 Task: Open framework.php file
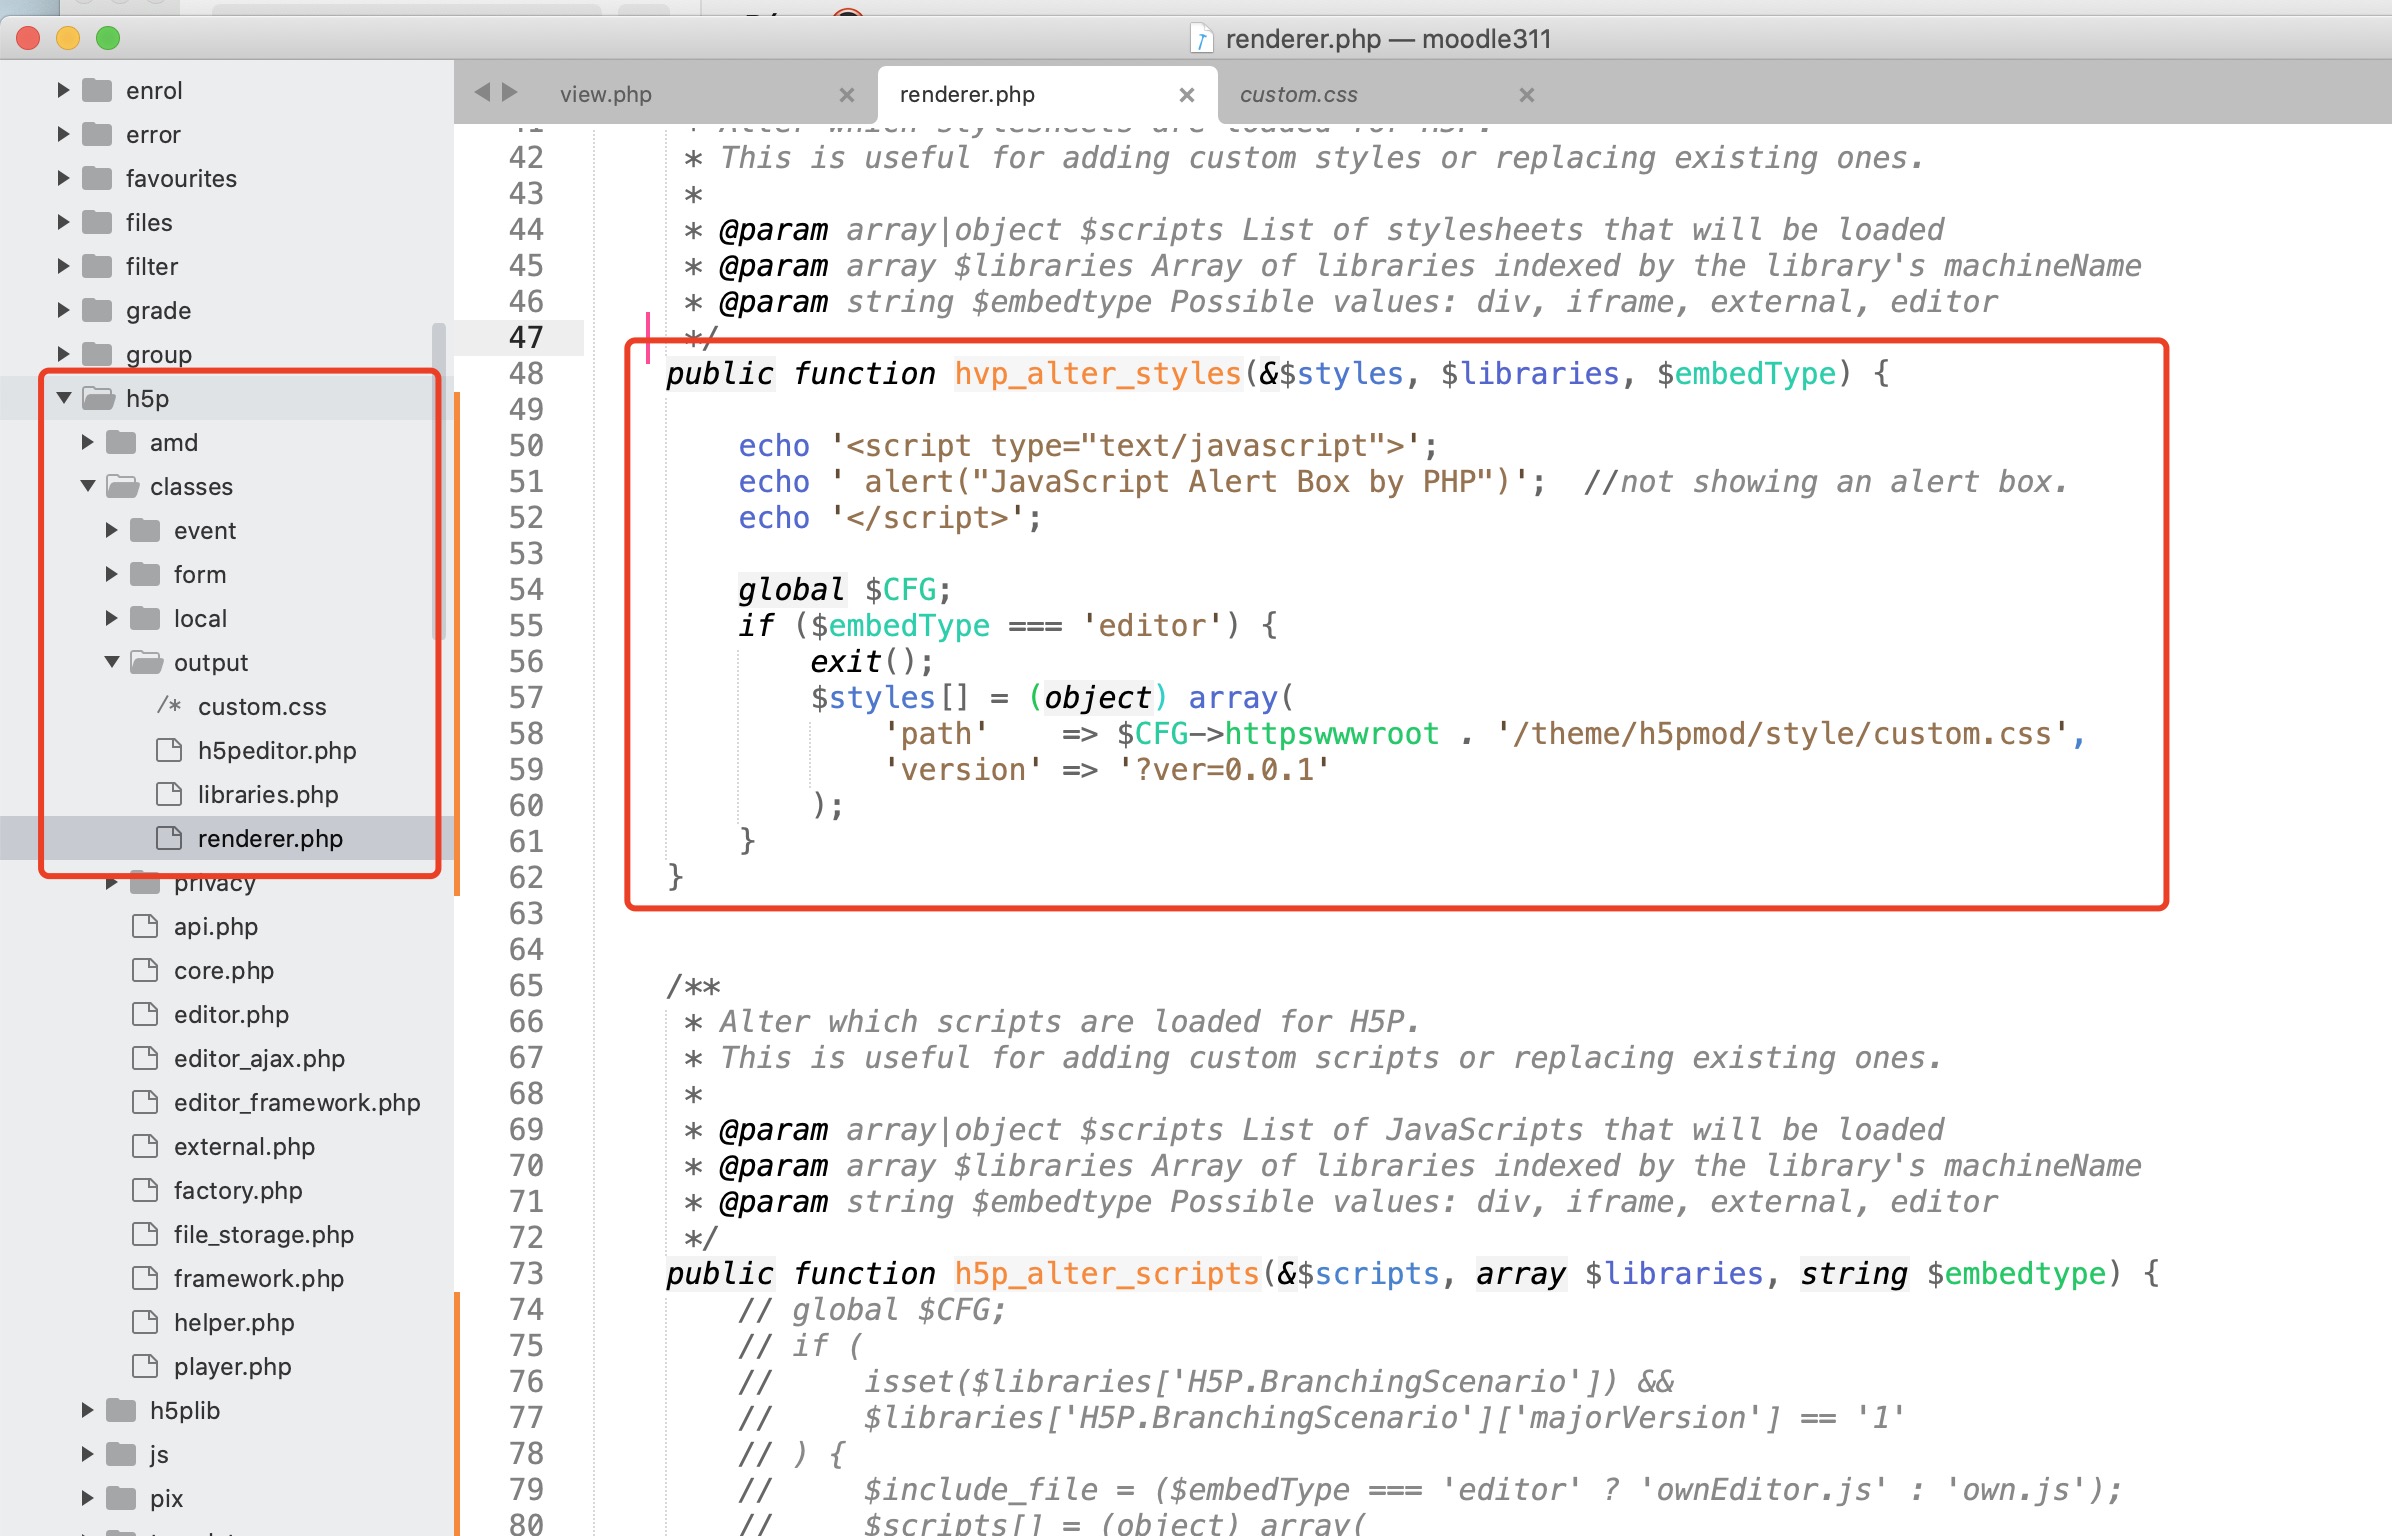coord(259,1279)
